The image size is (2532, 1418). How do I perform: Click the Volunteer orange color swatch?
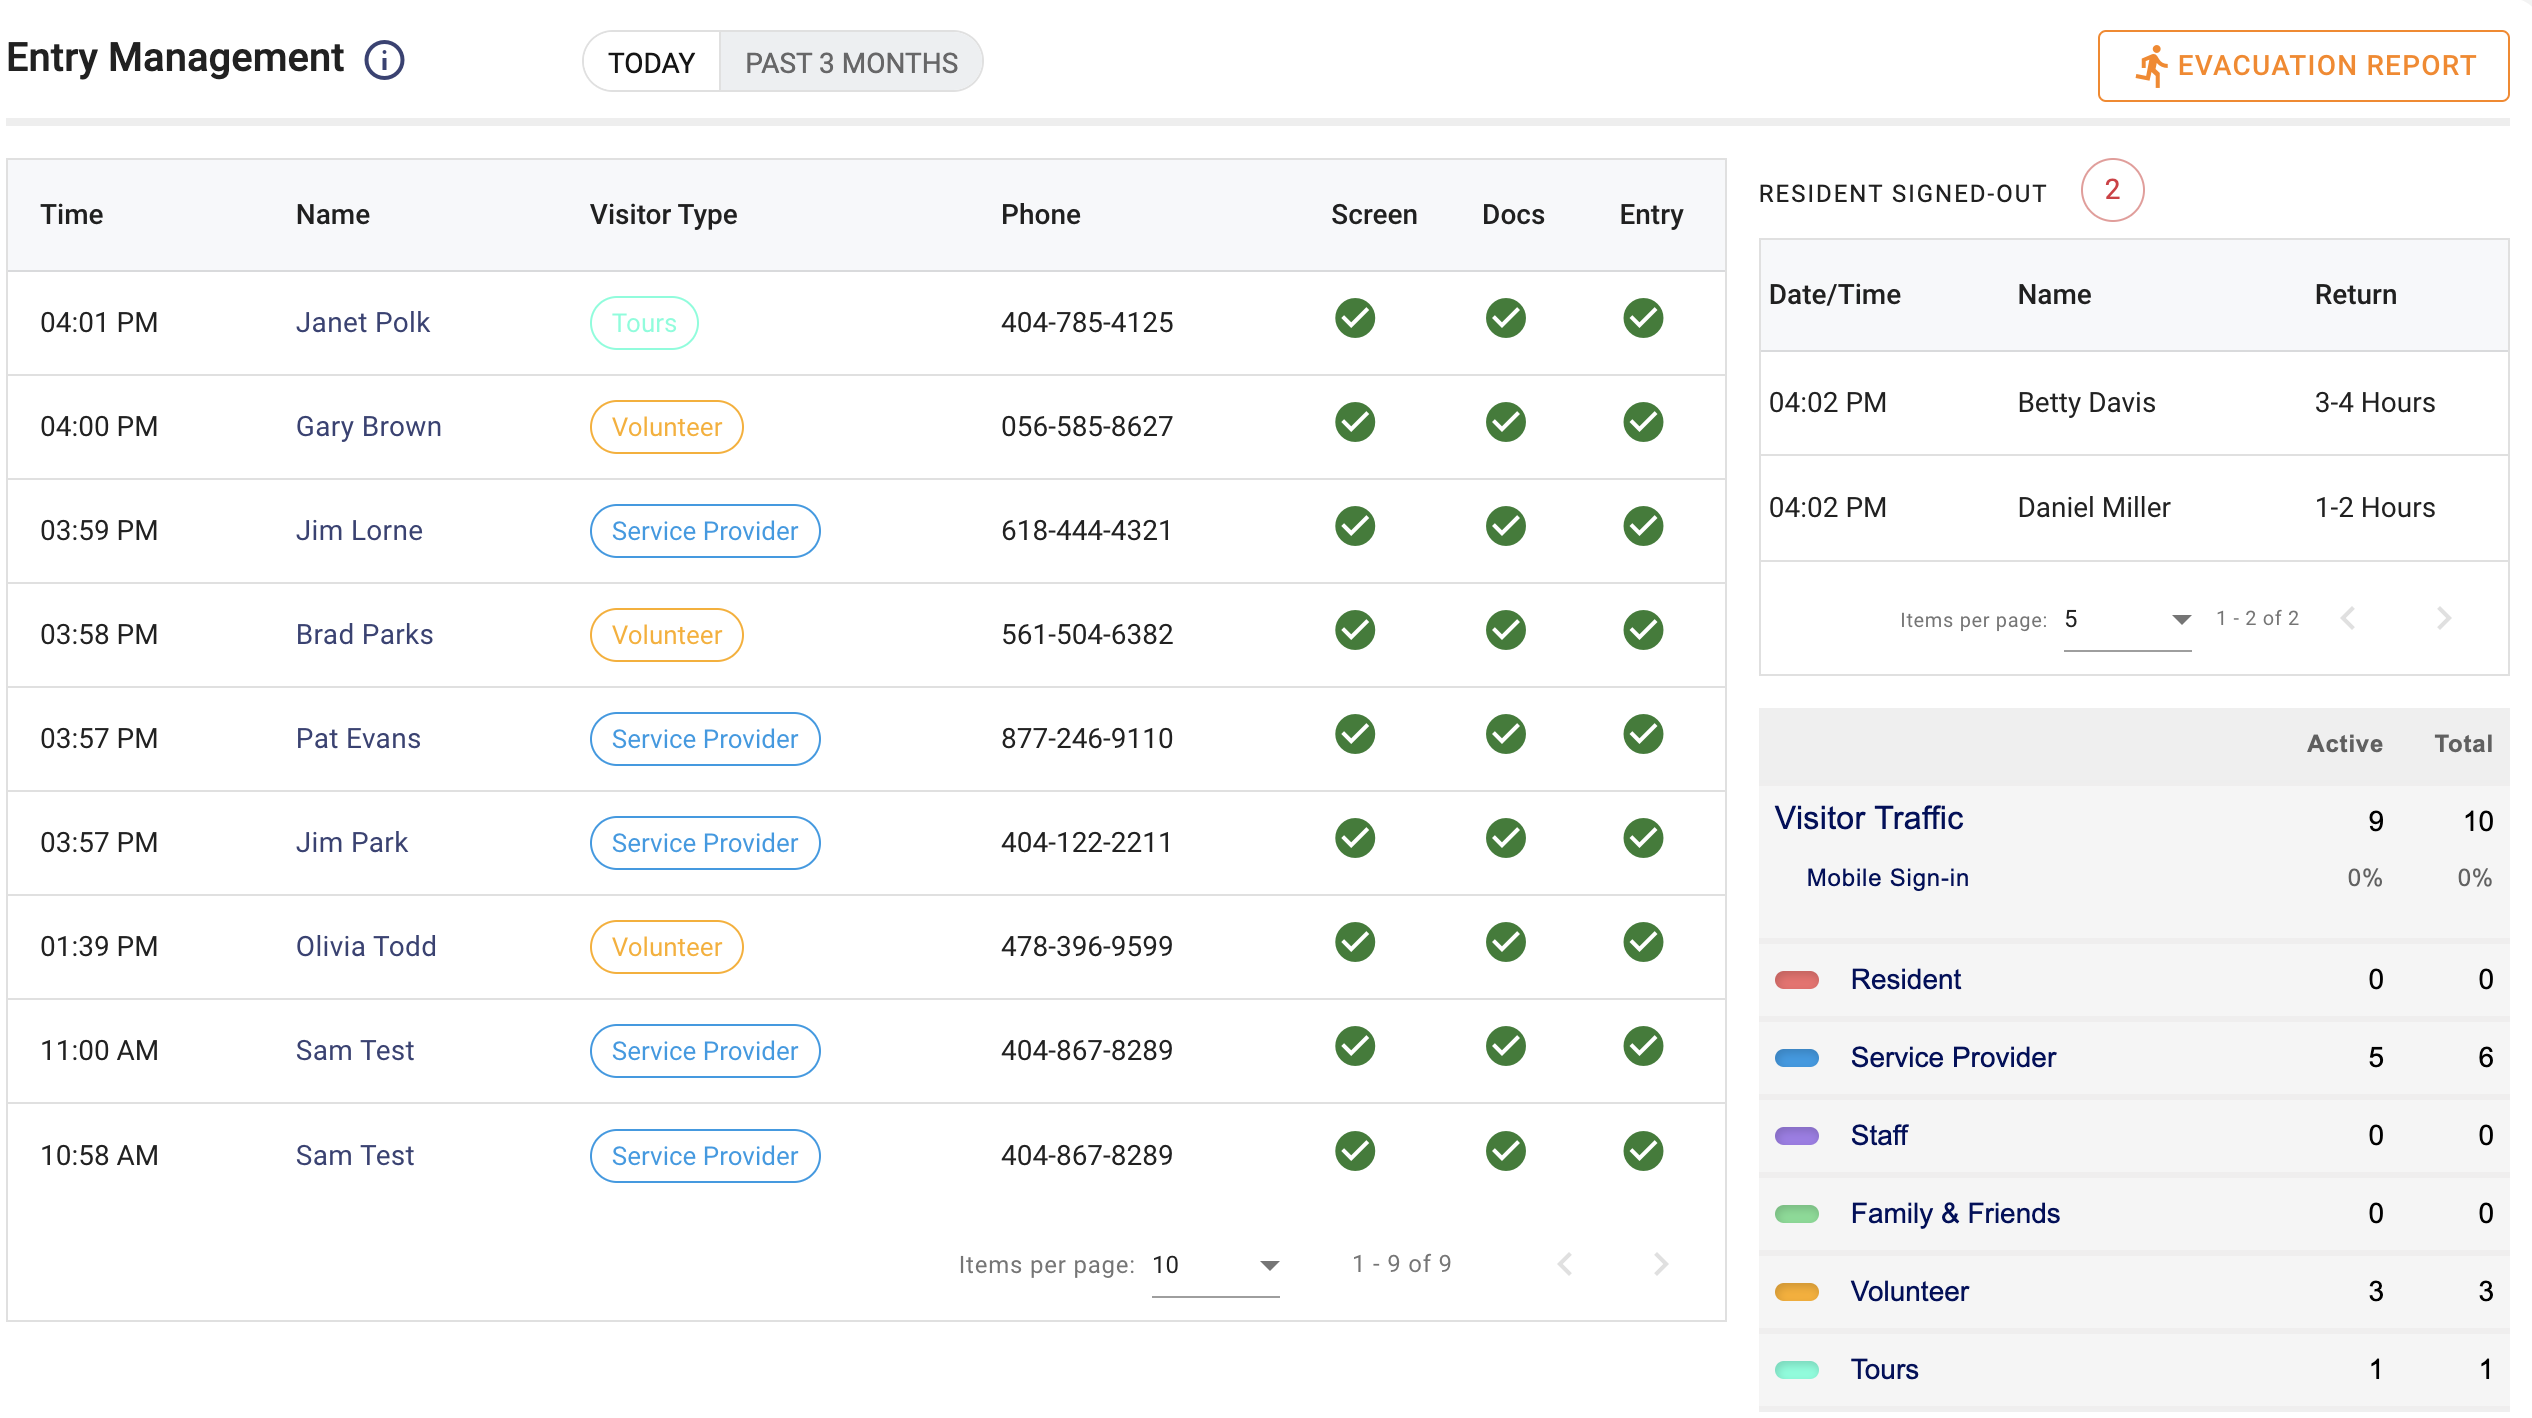(1796, 1292)
